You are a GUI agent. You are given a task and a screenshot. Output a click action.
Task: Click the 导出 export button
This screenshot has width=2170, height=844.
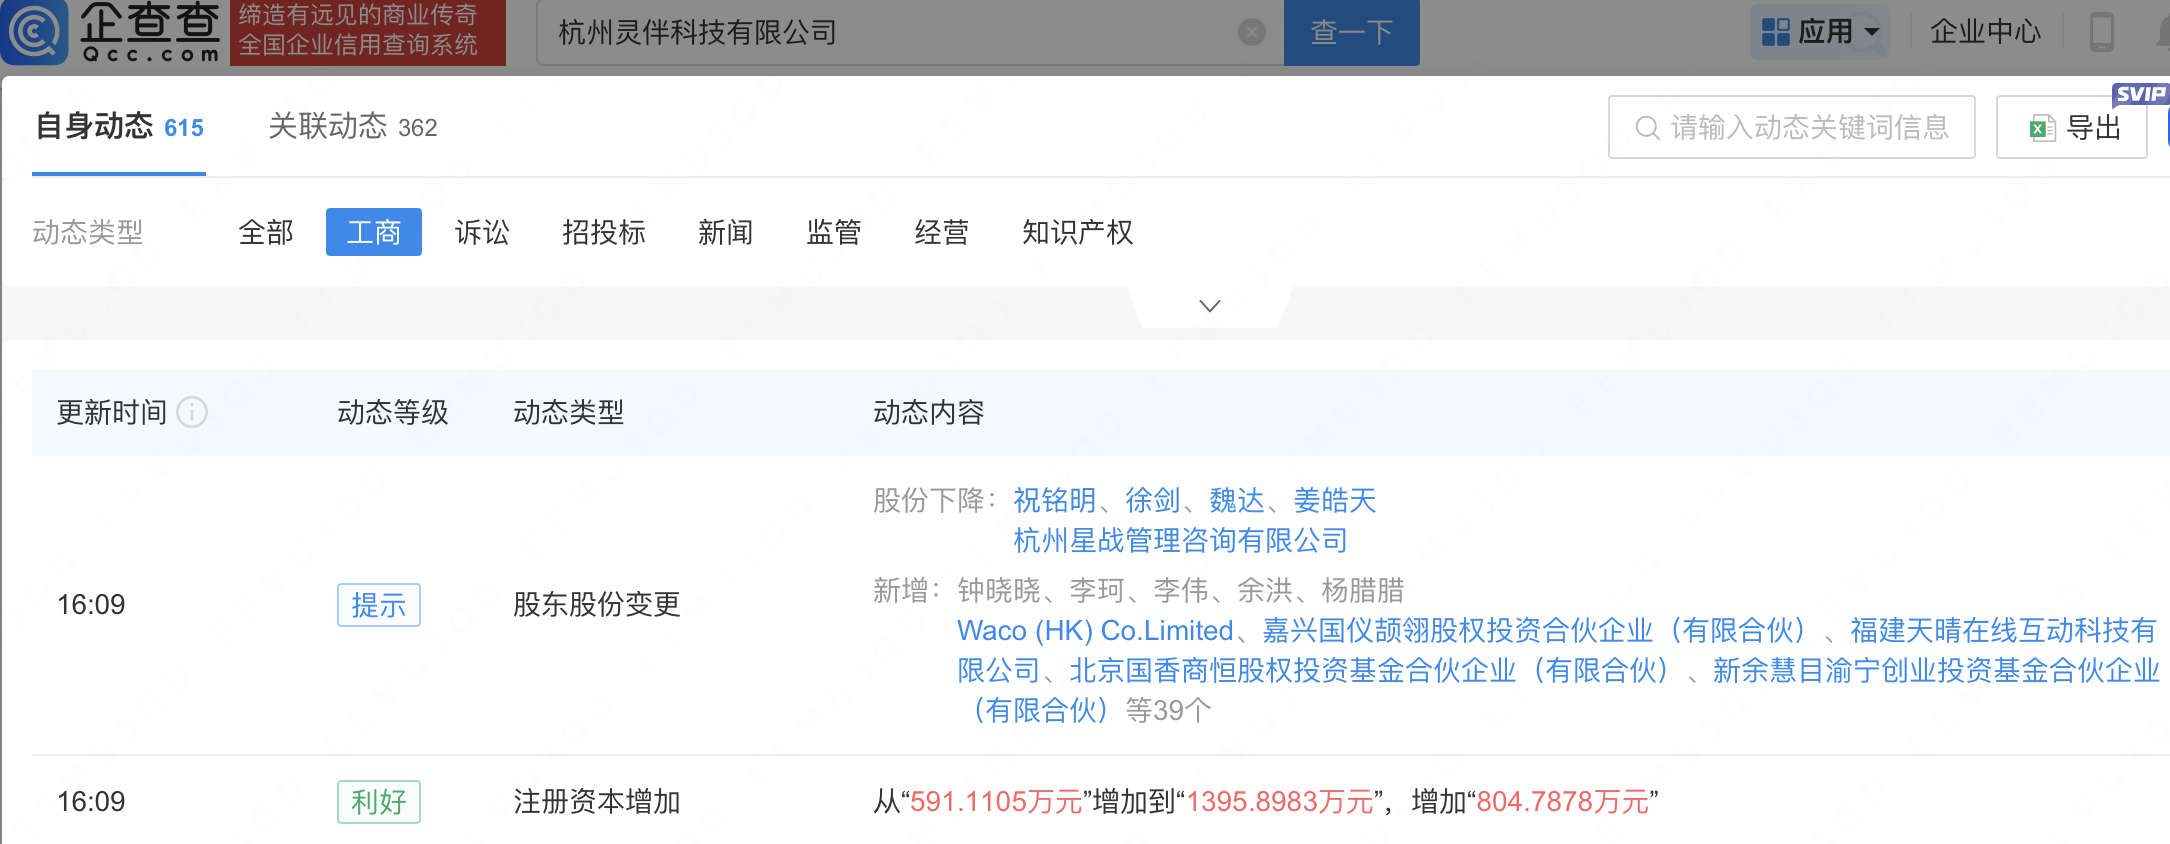click(x=2071, y=127)
